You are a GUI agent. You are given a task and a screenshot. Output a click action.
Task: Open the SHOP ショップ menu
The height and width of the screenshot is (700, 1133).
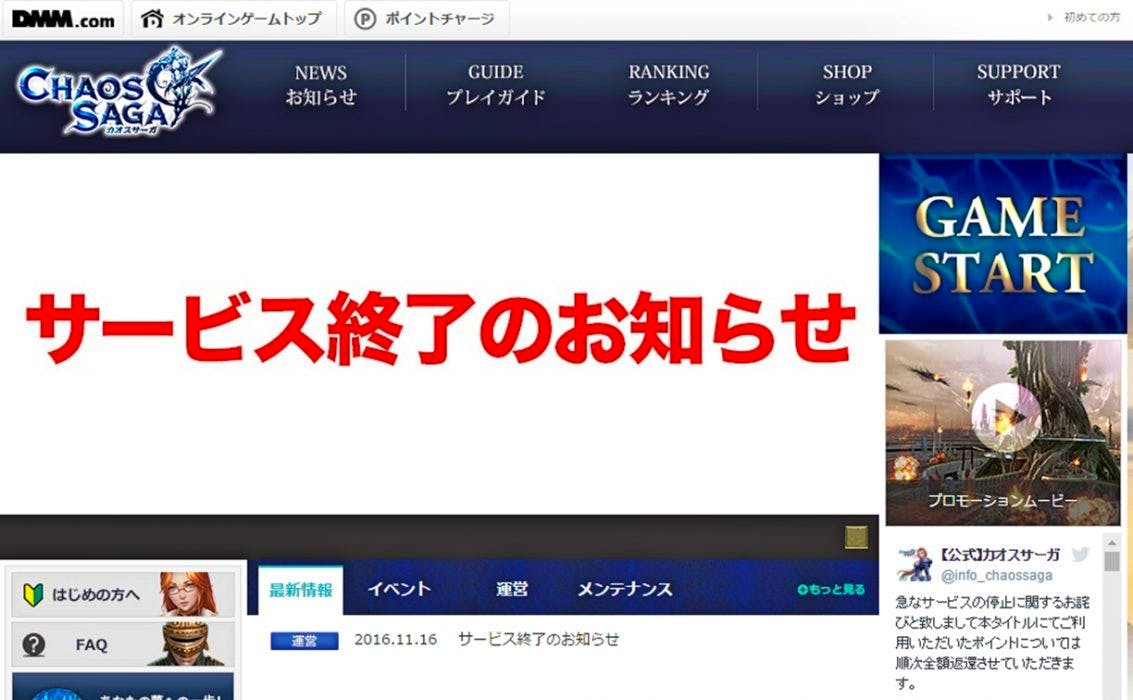[847, 85]
